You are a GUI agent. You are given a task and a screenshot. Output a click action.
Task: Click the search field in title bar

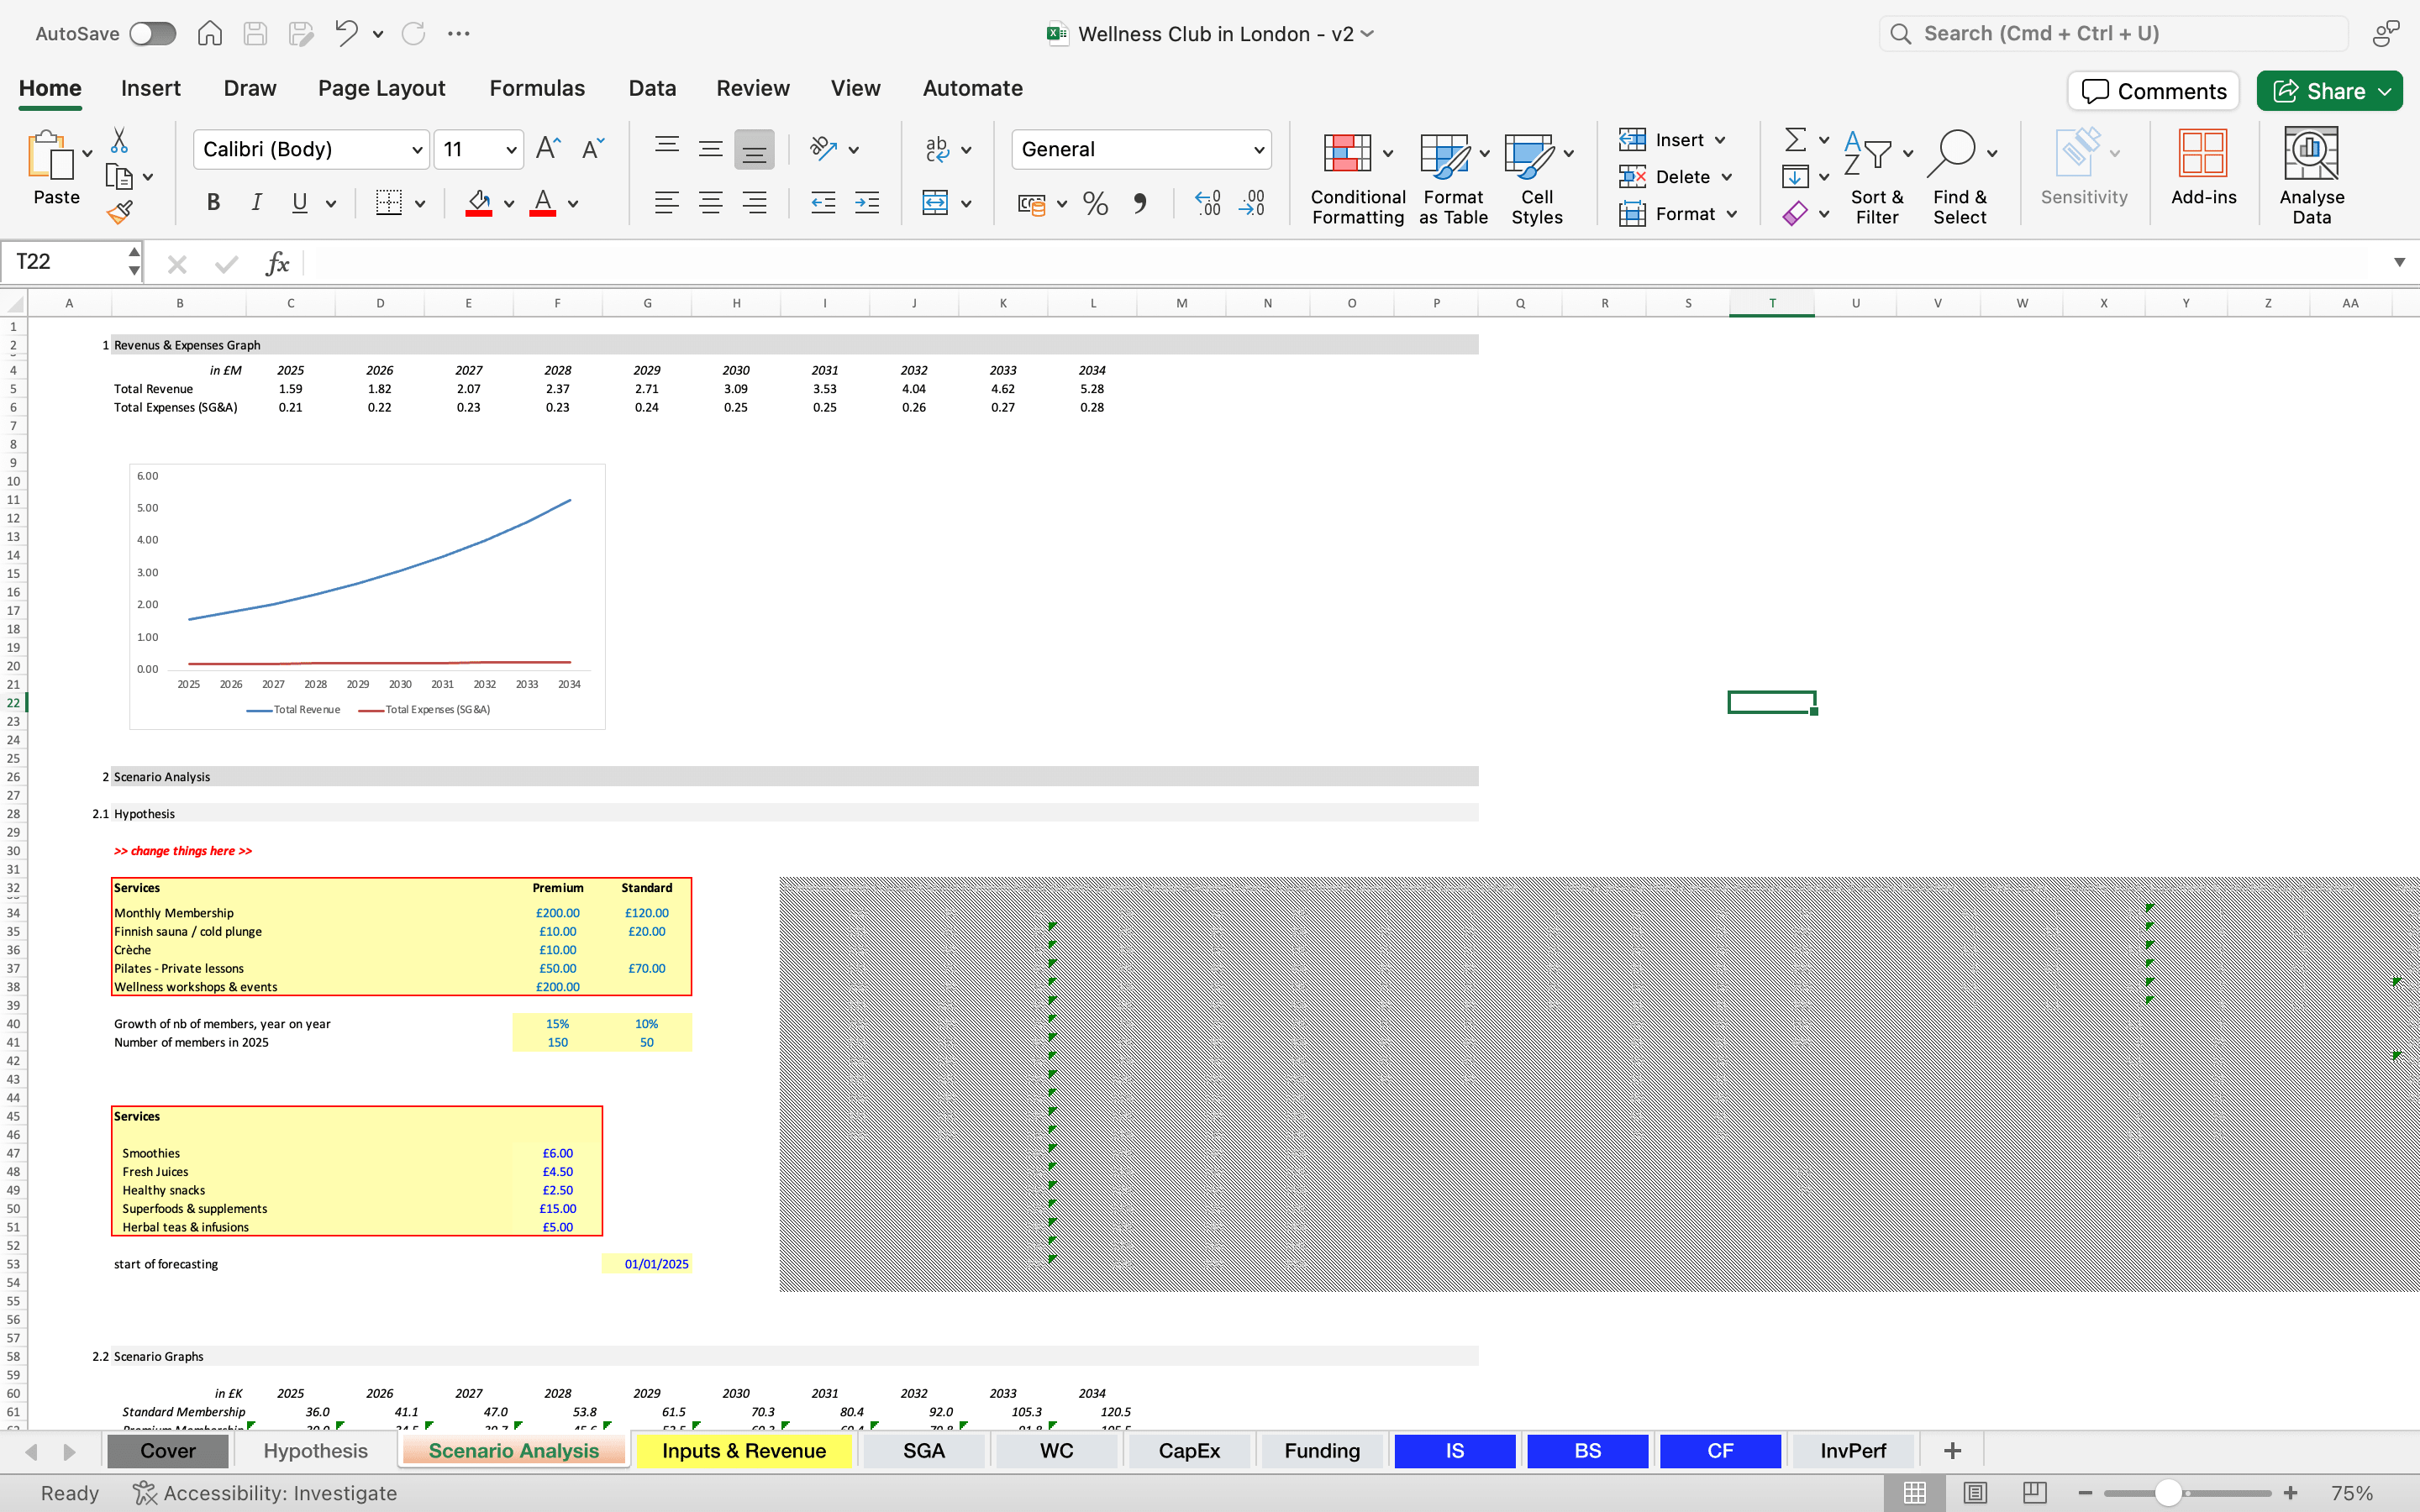pyautogui.click(x=2113, y=33)
